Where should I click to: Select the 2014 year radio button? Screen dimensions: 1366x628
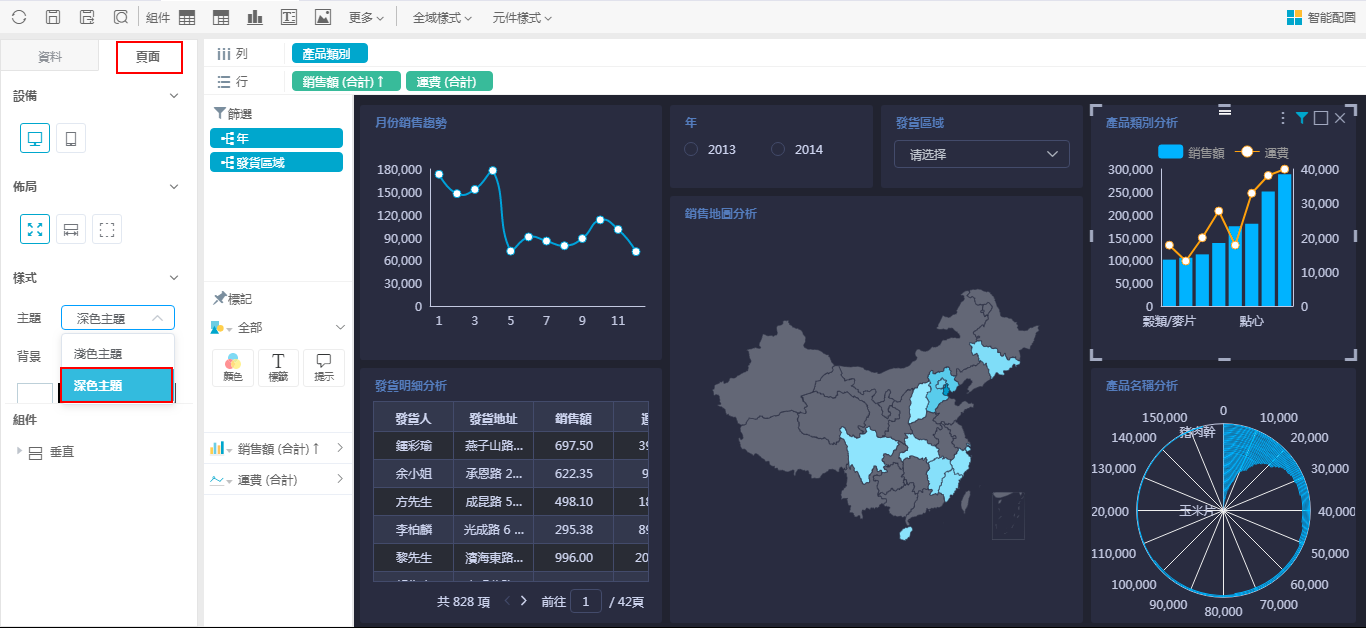[779, 150]
